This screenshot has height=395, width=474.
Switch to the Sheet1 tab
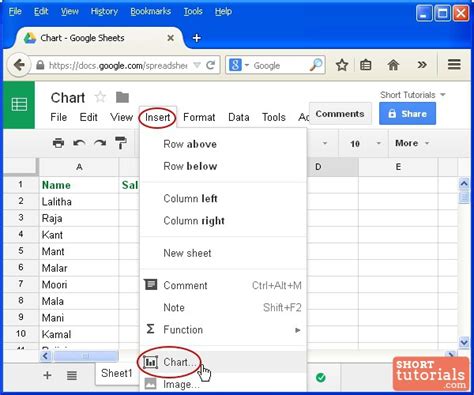click(x=117, y=373)
